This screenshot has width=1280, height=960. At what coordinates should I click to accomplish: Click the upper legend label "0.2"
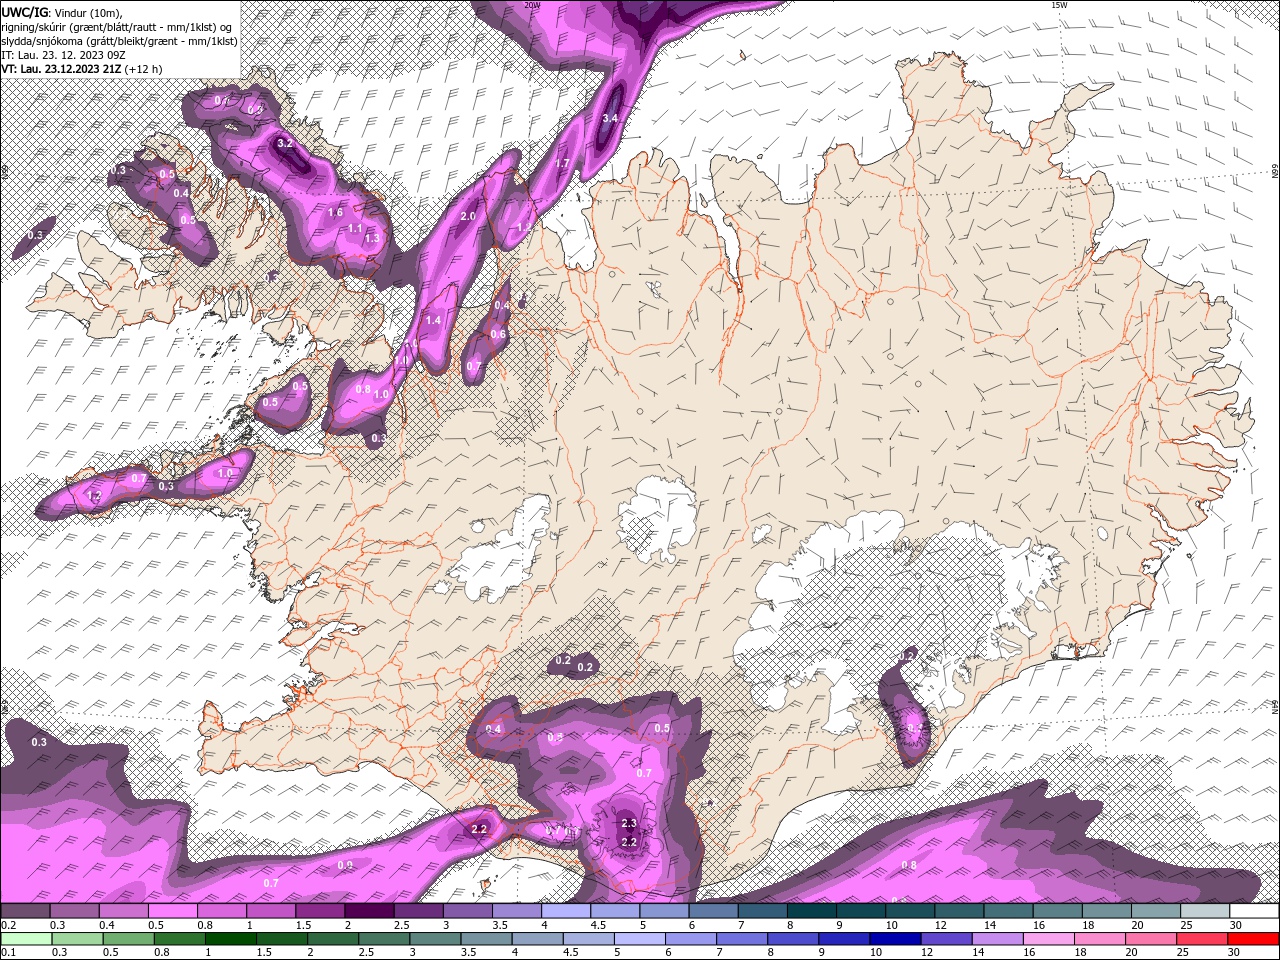click(8, 925)
